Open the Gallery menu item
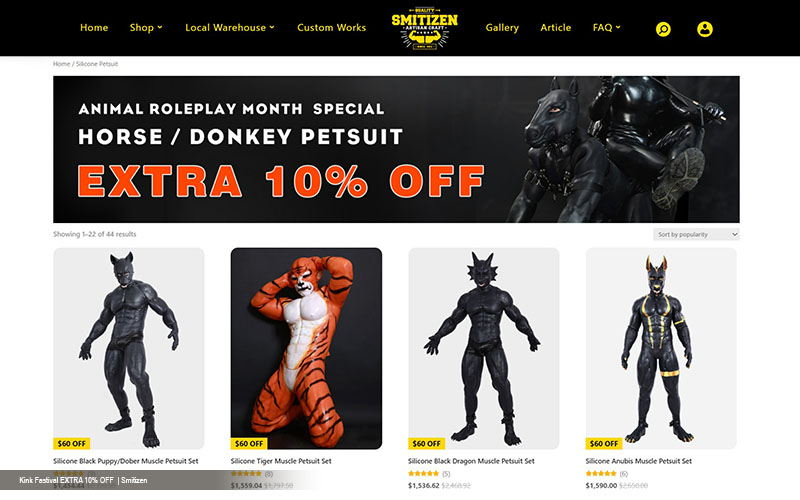 [x=502, y=28]
